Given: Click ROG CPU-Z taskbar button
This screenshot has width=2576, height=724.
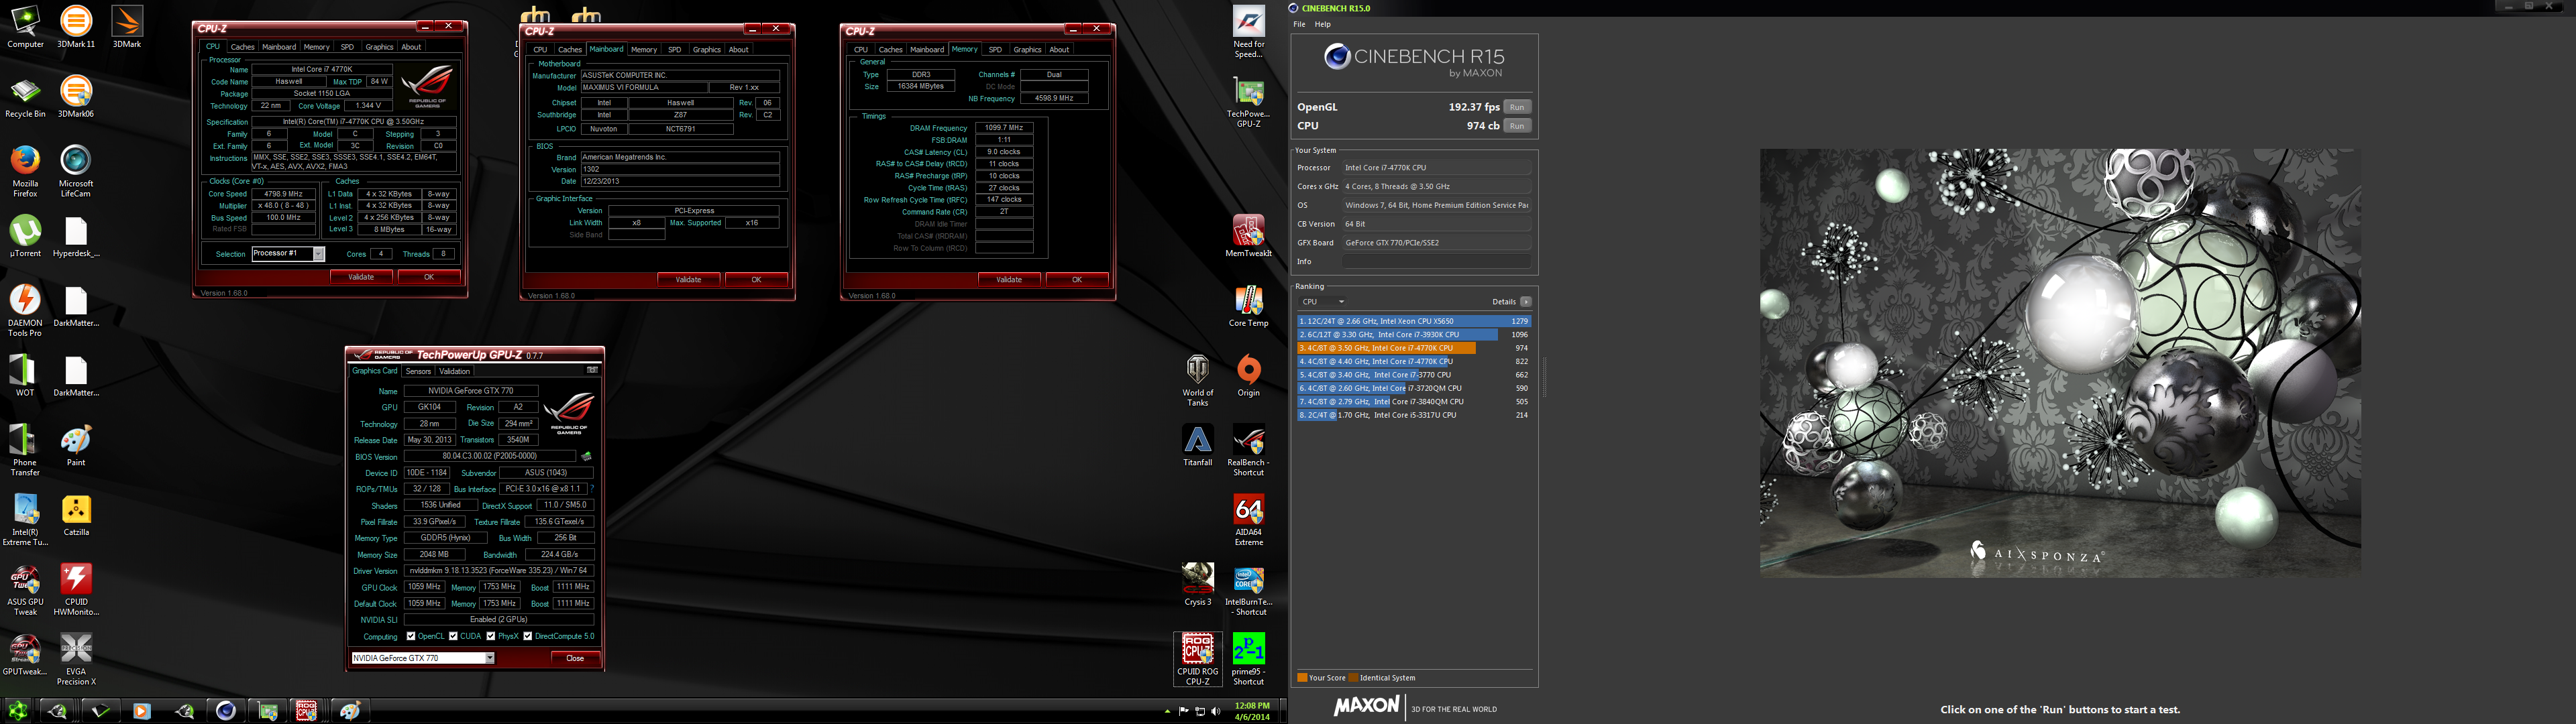Looking at the screenshot, I should coord(306,711).
